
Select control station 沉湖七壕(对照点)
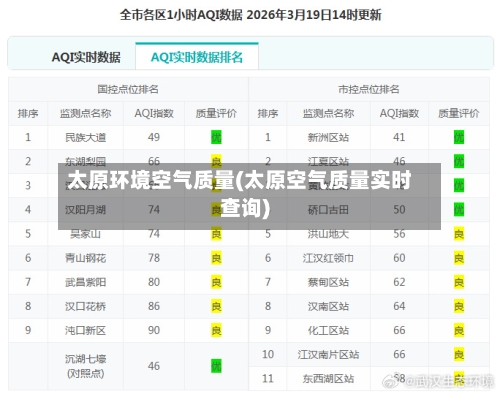point(85,366)
